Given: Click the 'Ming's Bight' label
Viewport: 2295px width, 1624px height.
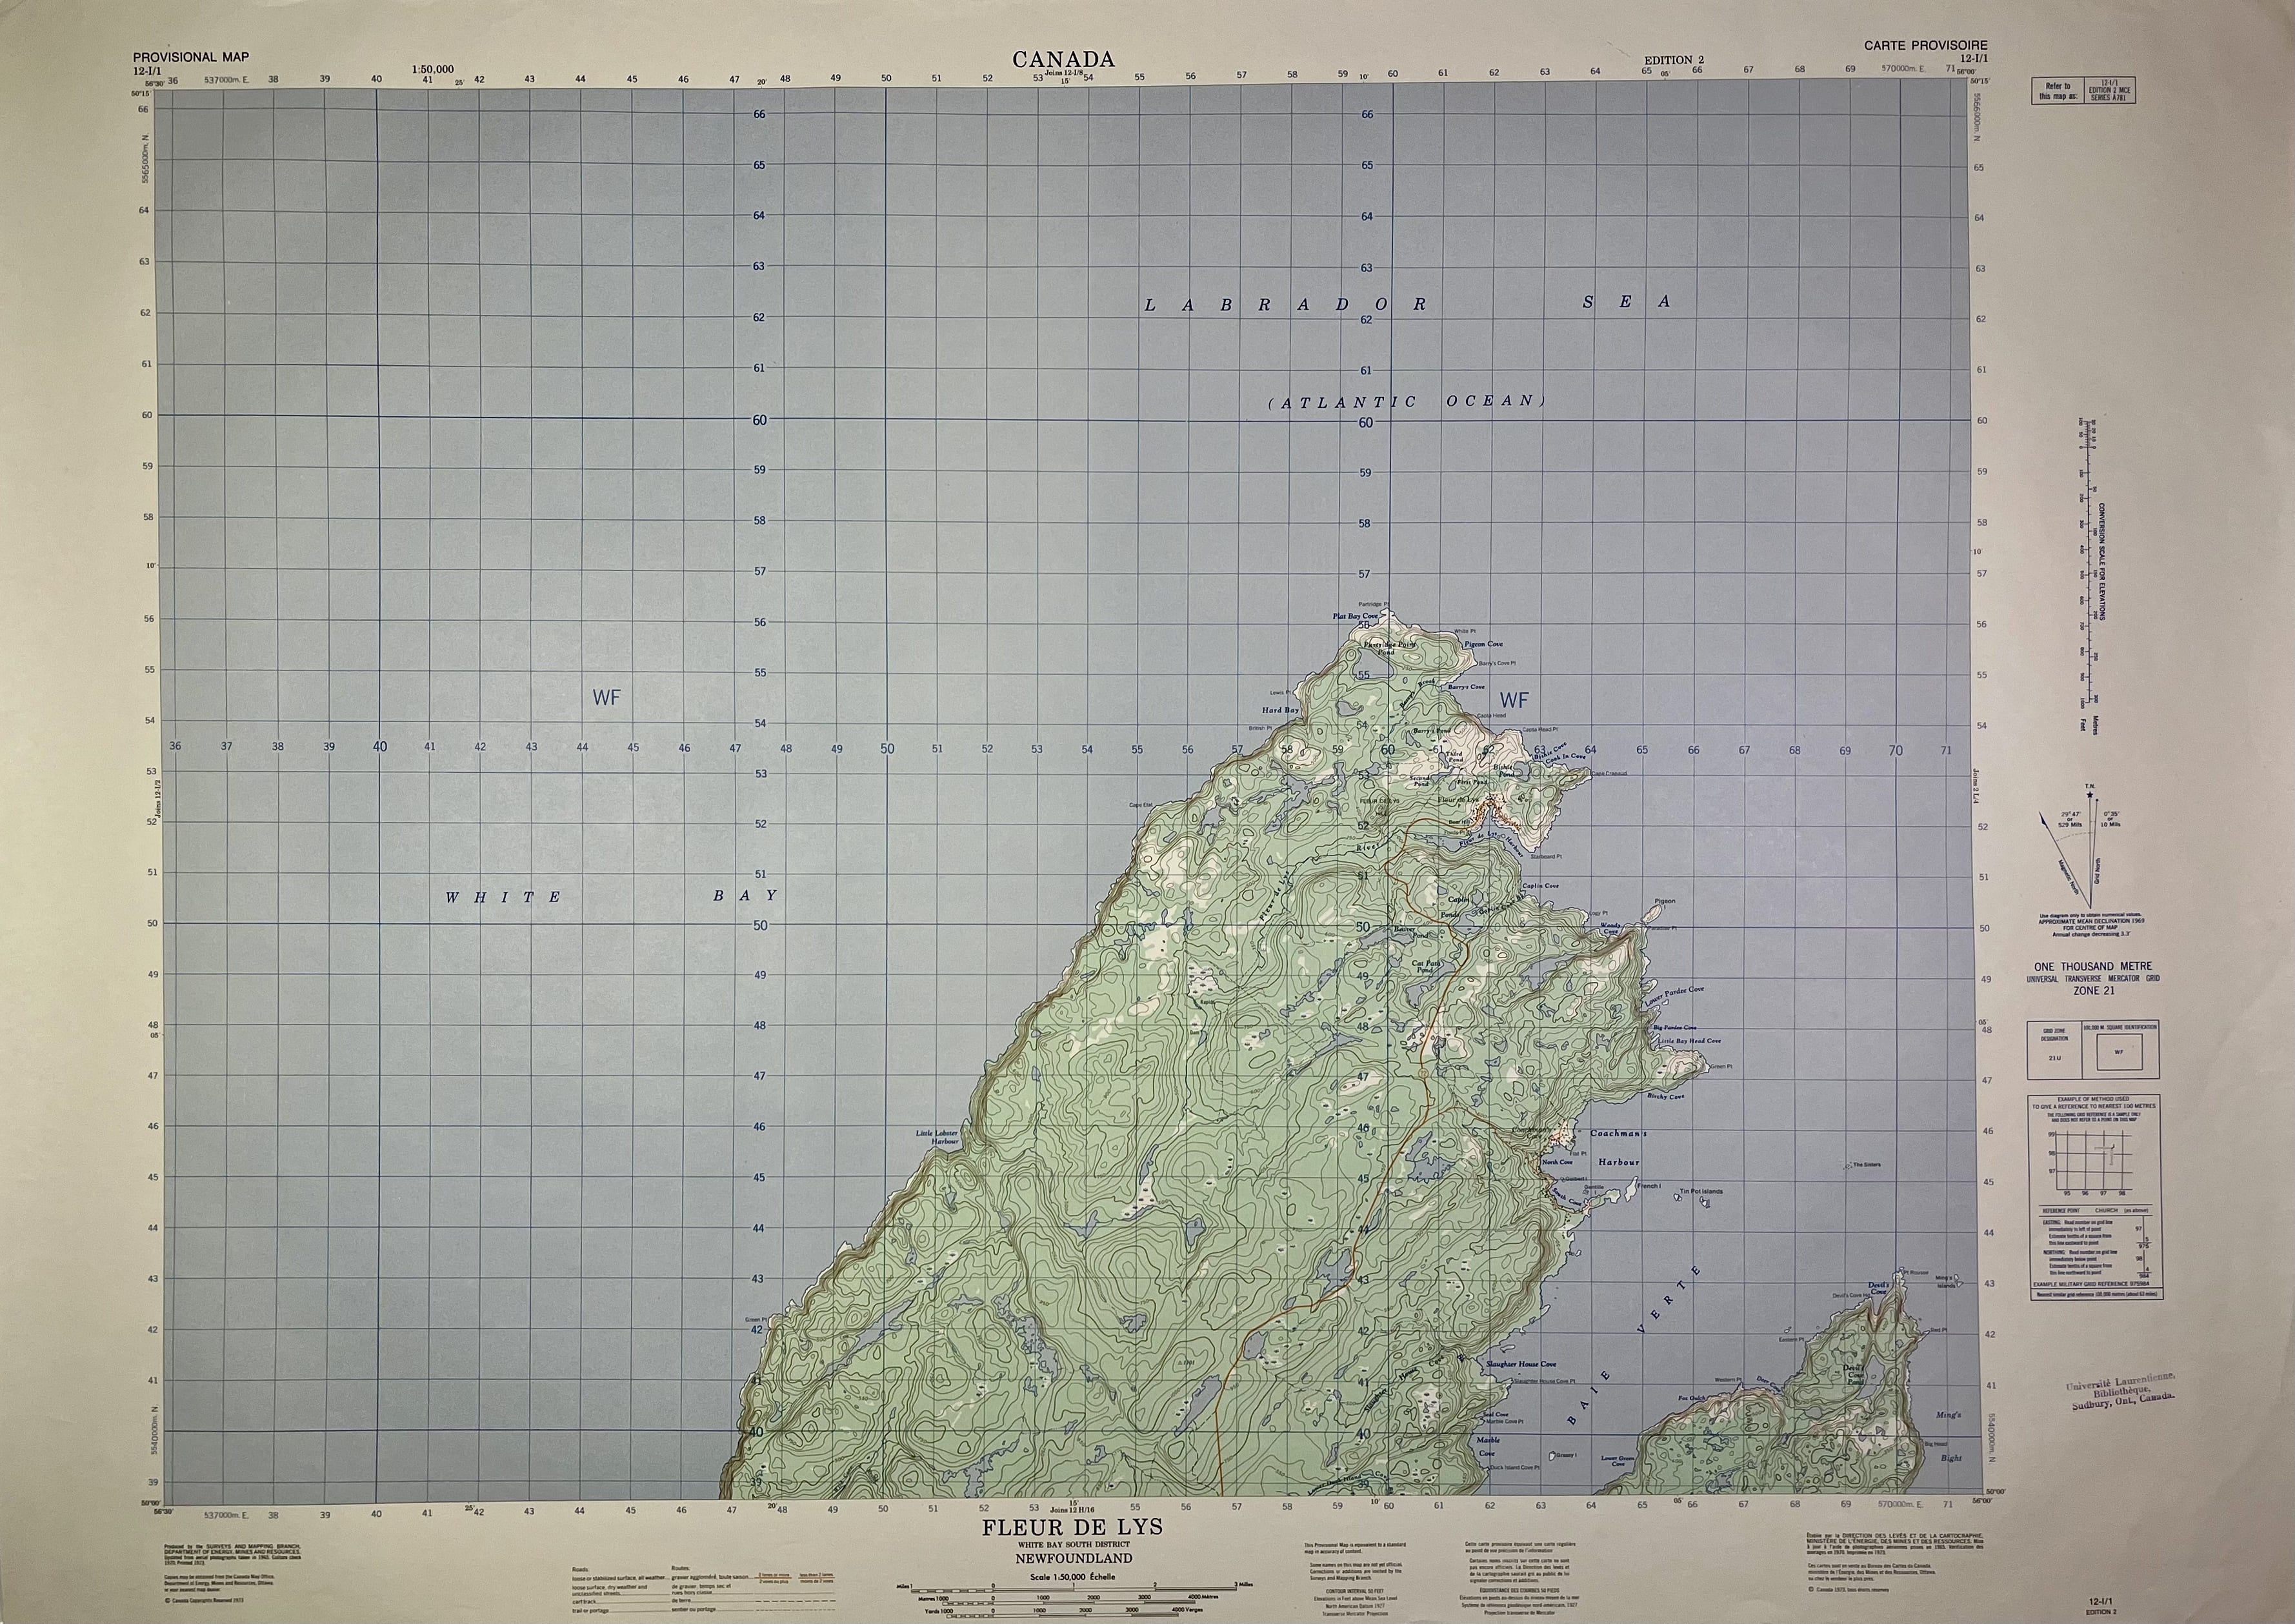Looking at the screenshot, I should click(x=1949, y=1436).
